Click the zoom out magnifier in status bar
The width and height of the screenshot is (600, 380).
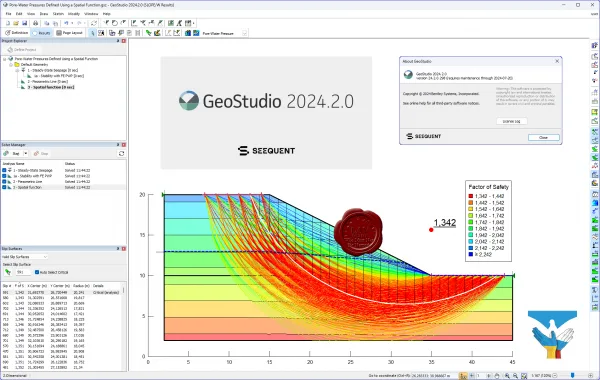pos(515,376)
